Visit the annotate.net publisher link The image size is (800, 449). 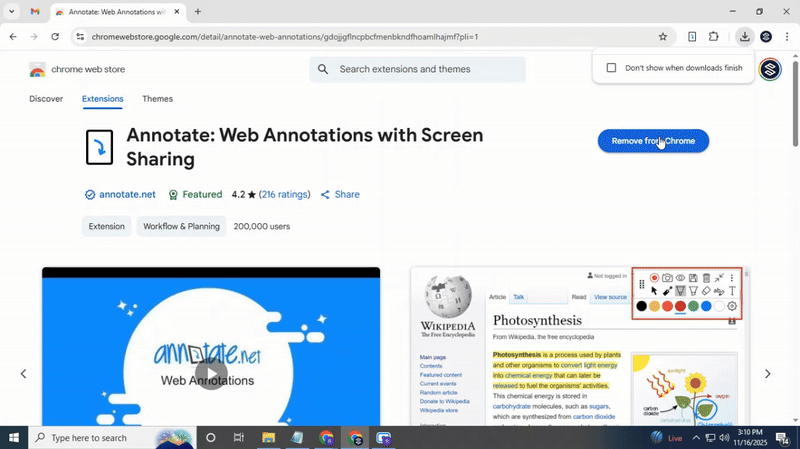click(127, 195)
